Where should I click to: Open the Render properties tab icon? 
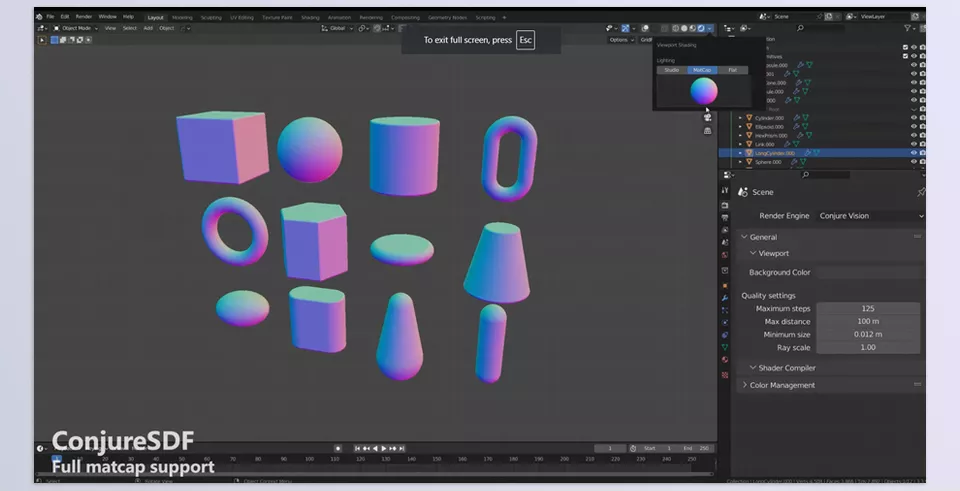pos(725,205)
